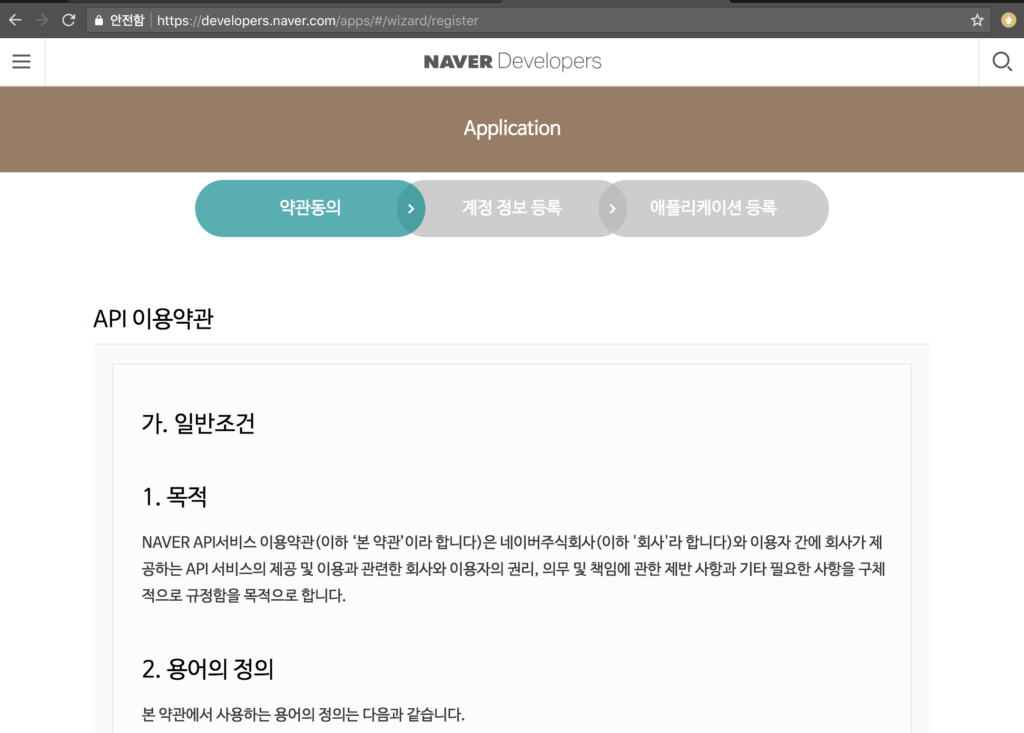Click the secure lock icon in address bar
Image resolution: width=1024 pixels, height=733 pixels.
(99, 20)
